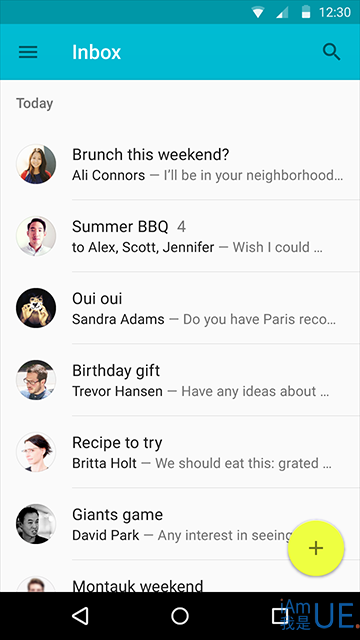This screenshot has width=360, height=640.
Task: Open the Giants game message
Action: tap(180, 524)
